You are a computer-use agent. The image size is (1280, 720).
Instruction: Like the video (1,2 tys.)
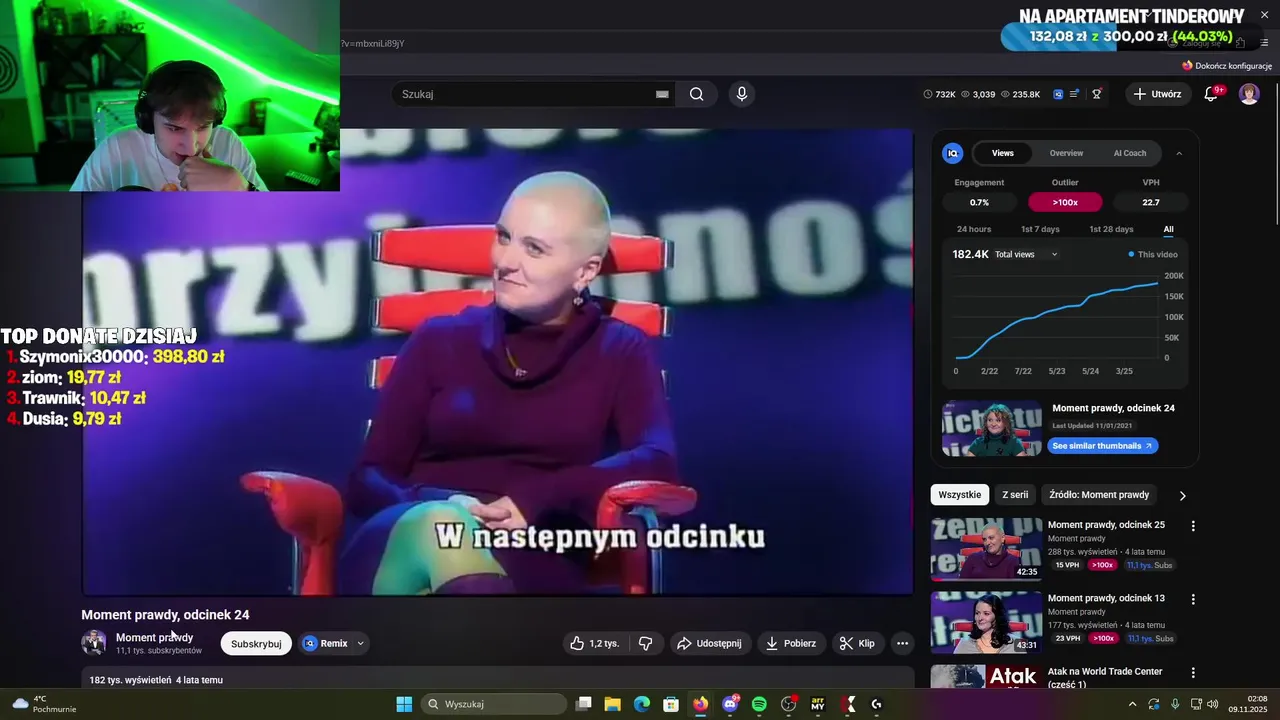click(x=594, y=643)
